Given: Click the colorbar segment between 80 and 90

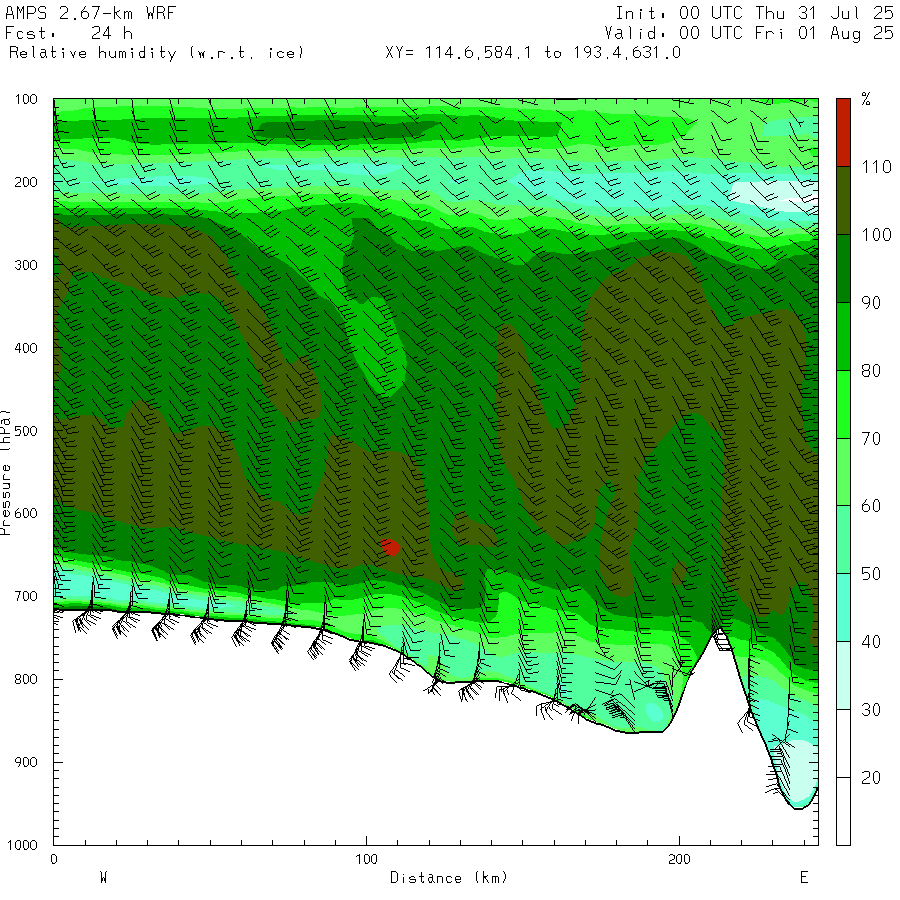Looking at the screenshot, I should pyautogui.click(x=843, y=336).
